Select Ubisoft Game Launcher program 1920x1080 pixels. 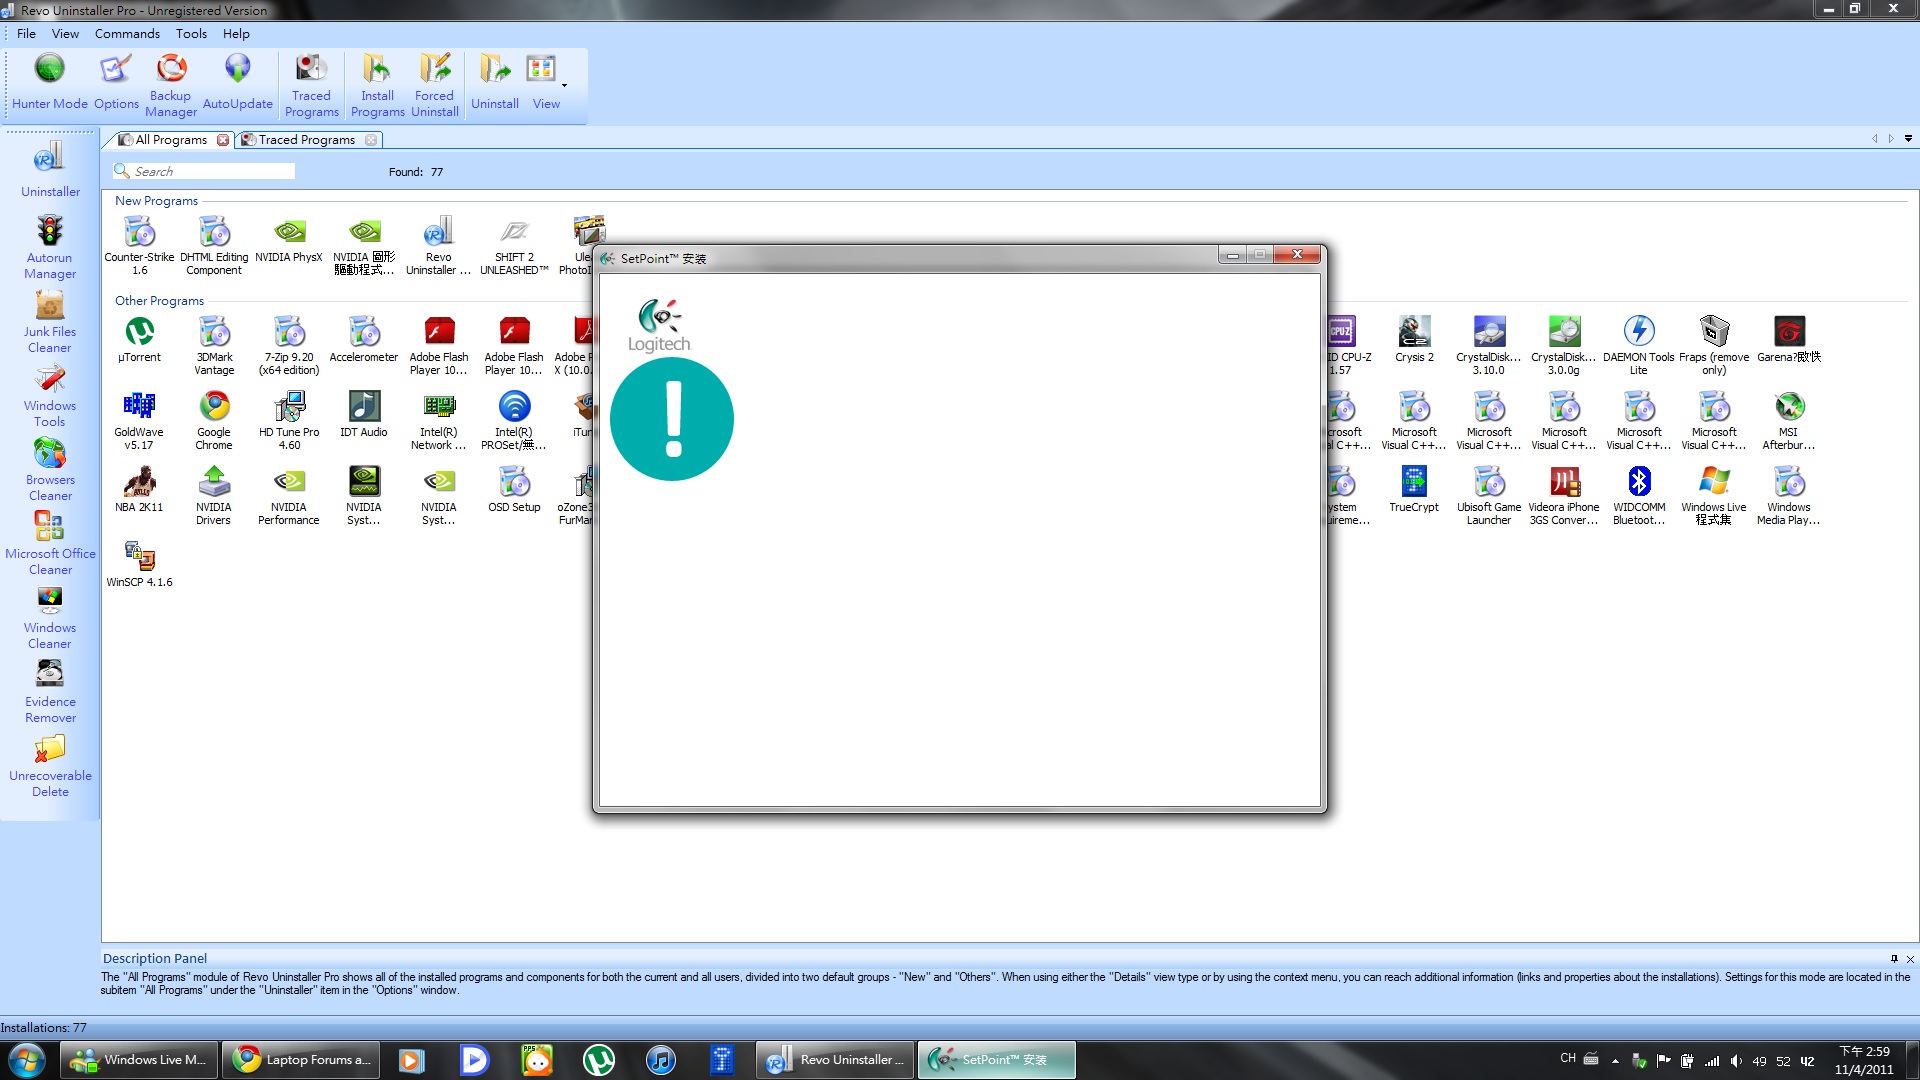pos(1489,496)
